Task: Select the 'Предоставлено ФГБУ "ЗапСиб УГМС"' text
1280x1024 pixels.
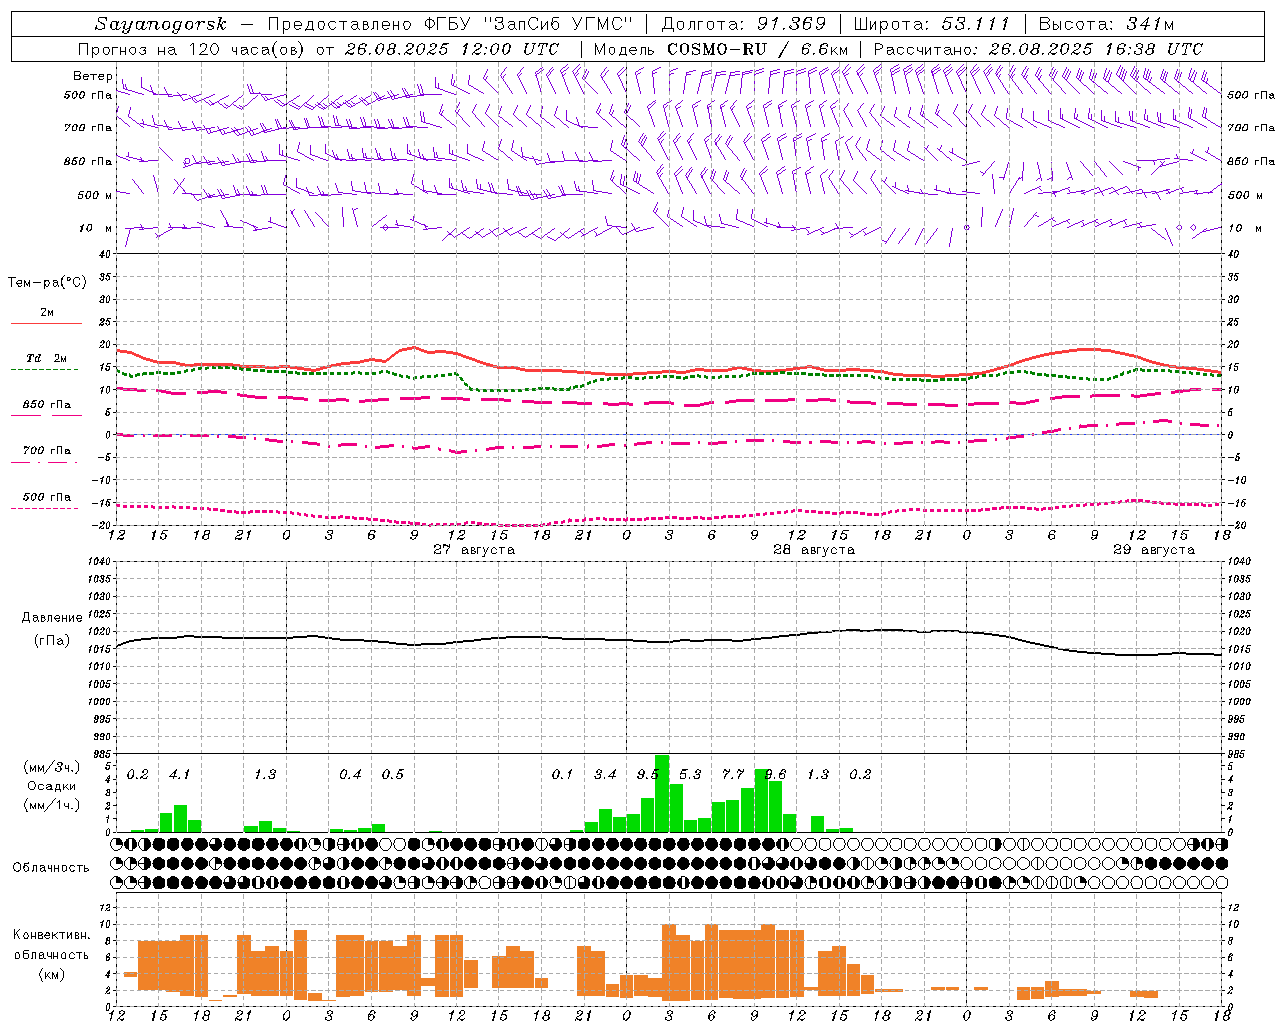Action: pos(450,24)
